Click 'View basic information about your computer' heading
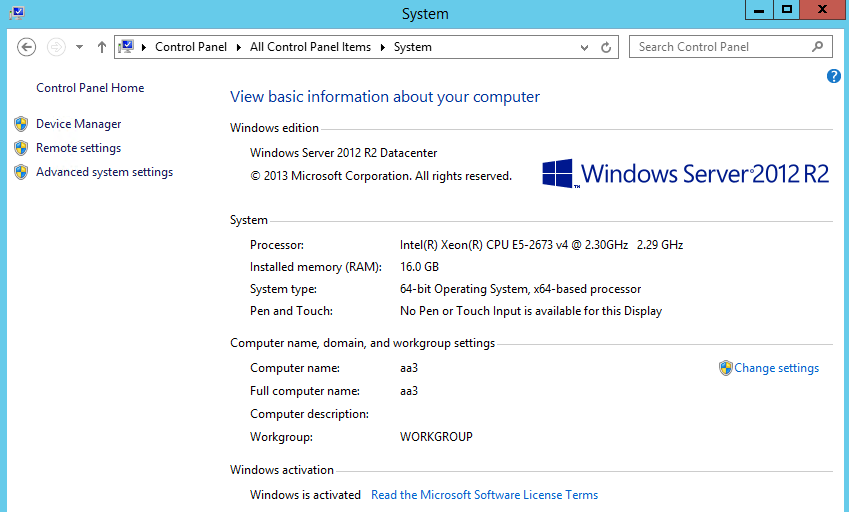849x512 pixels. click(x=385, y=96)
